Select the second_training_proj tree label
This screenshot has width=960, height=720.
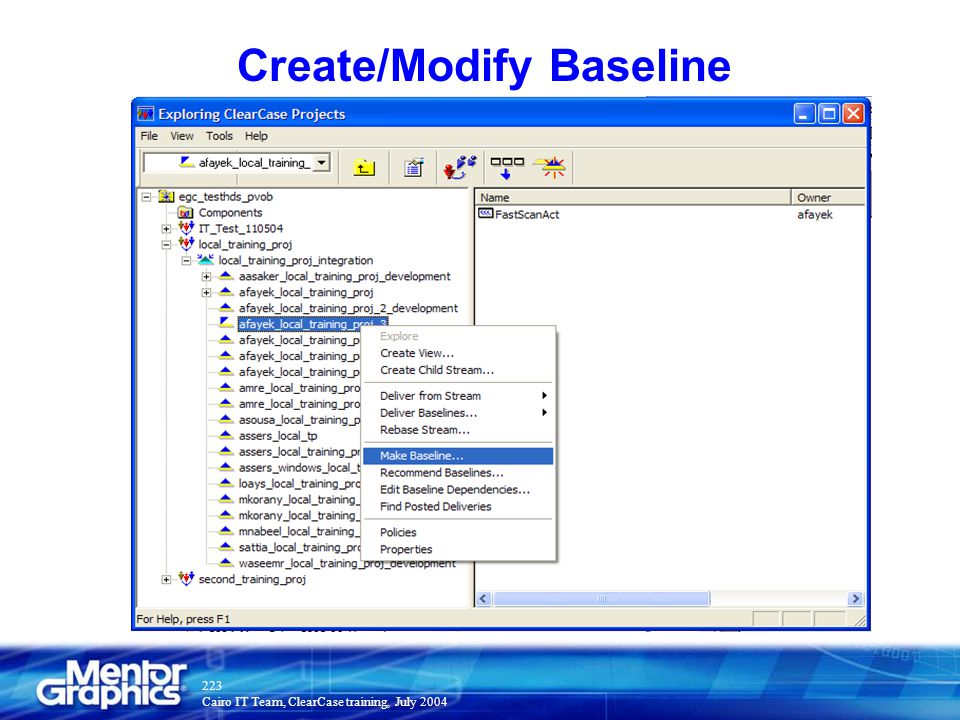252,579
